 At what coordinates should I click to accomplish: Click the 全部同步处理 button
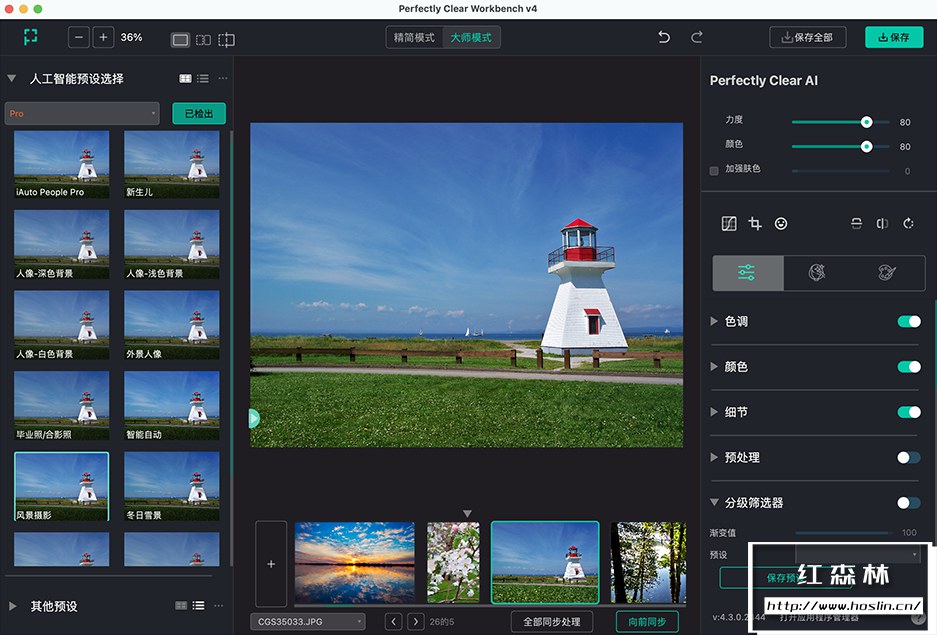coord(551,622)
